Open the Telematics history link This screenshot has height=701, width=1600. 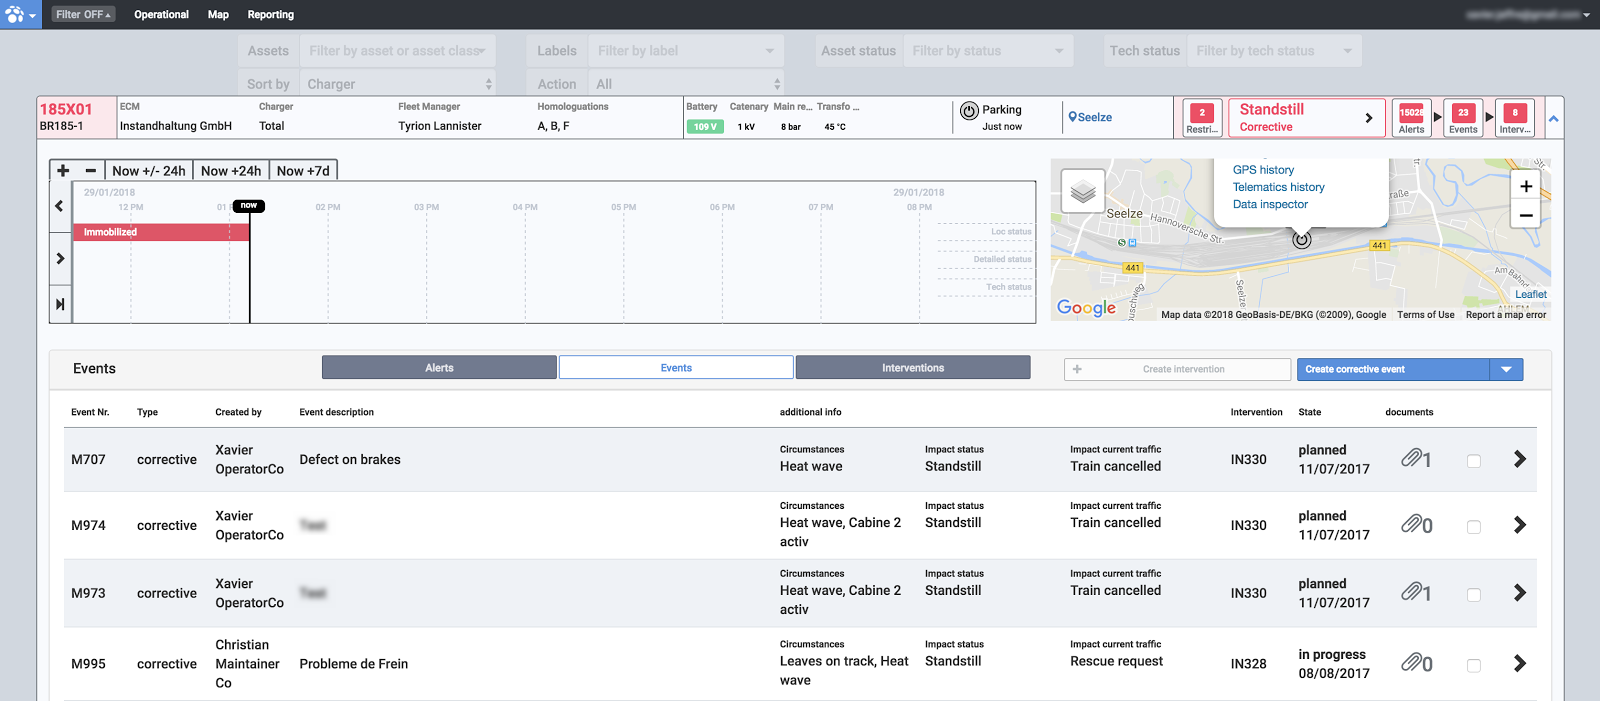(1278, 187)
